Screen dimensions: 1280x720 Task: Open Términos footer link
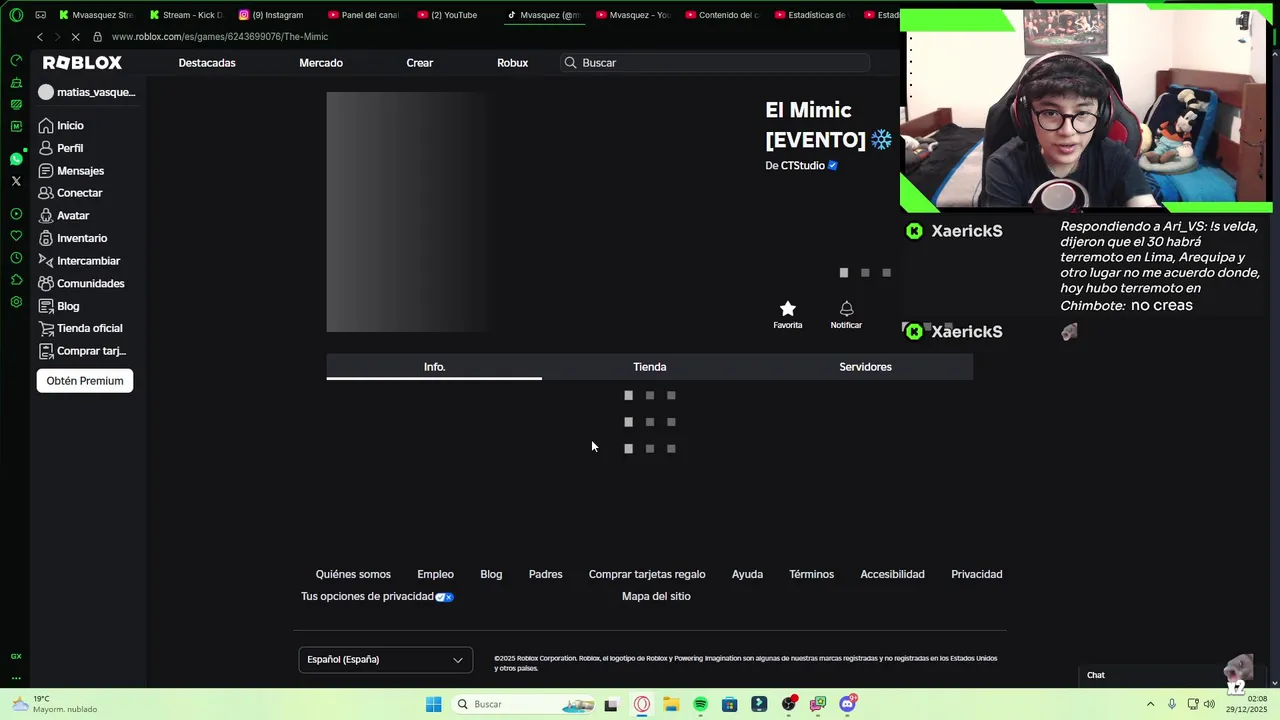[x=811, y=575]
